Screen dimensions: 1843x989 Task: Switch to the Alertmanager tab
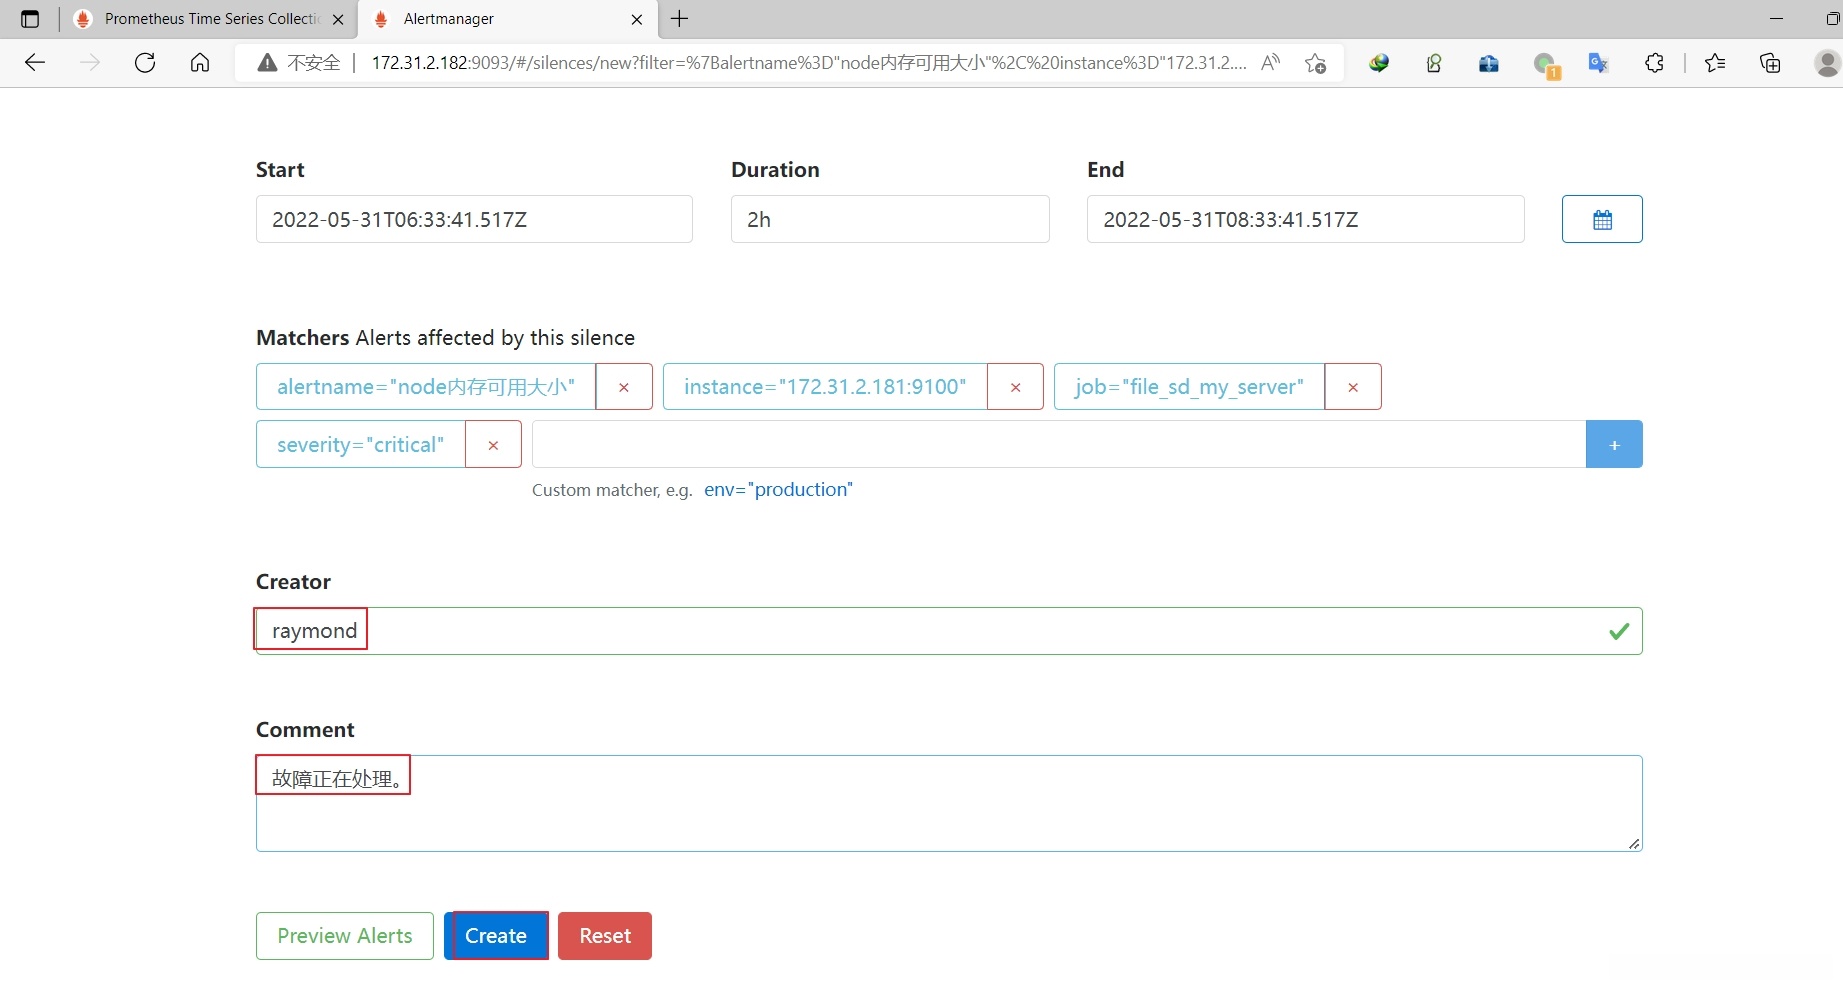point(508,19)
